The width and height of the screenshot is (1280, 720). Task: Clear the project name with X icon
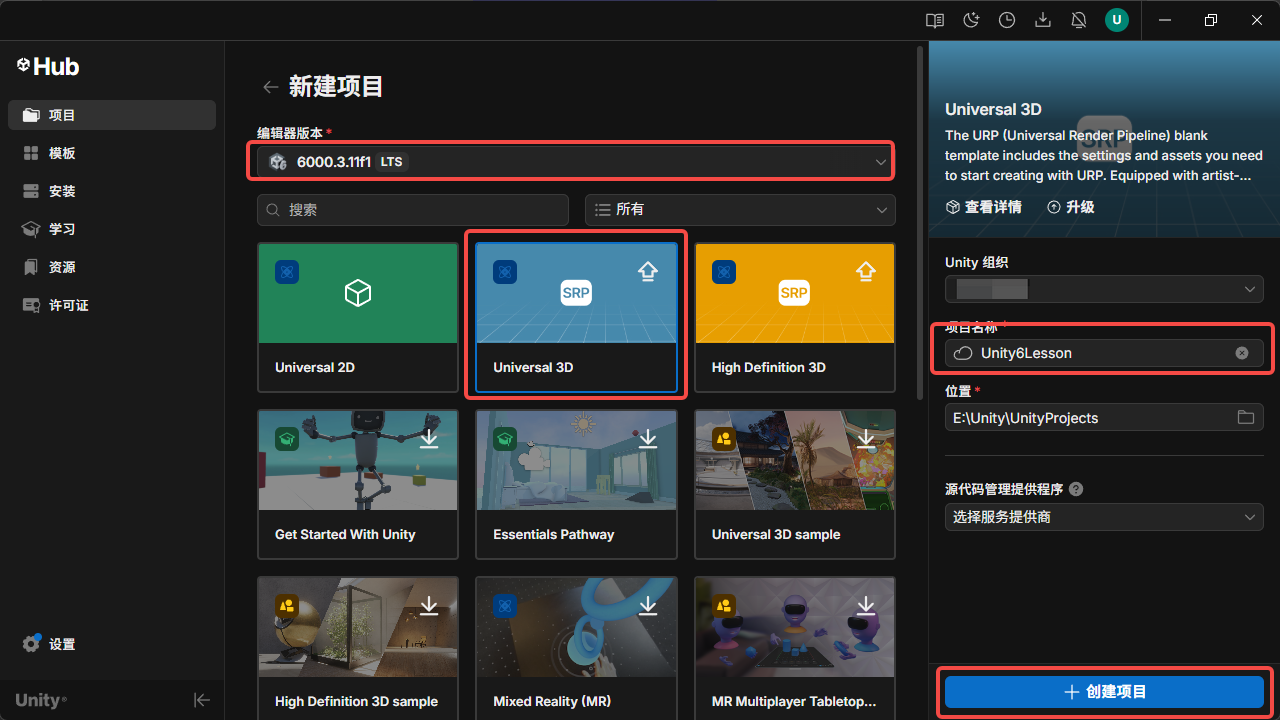pyautogui.click(x=1242, y=353)
